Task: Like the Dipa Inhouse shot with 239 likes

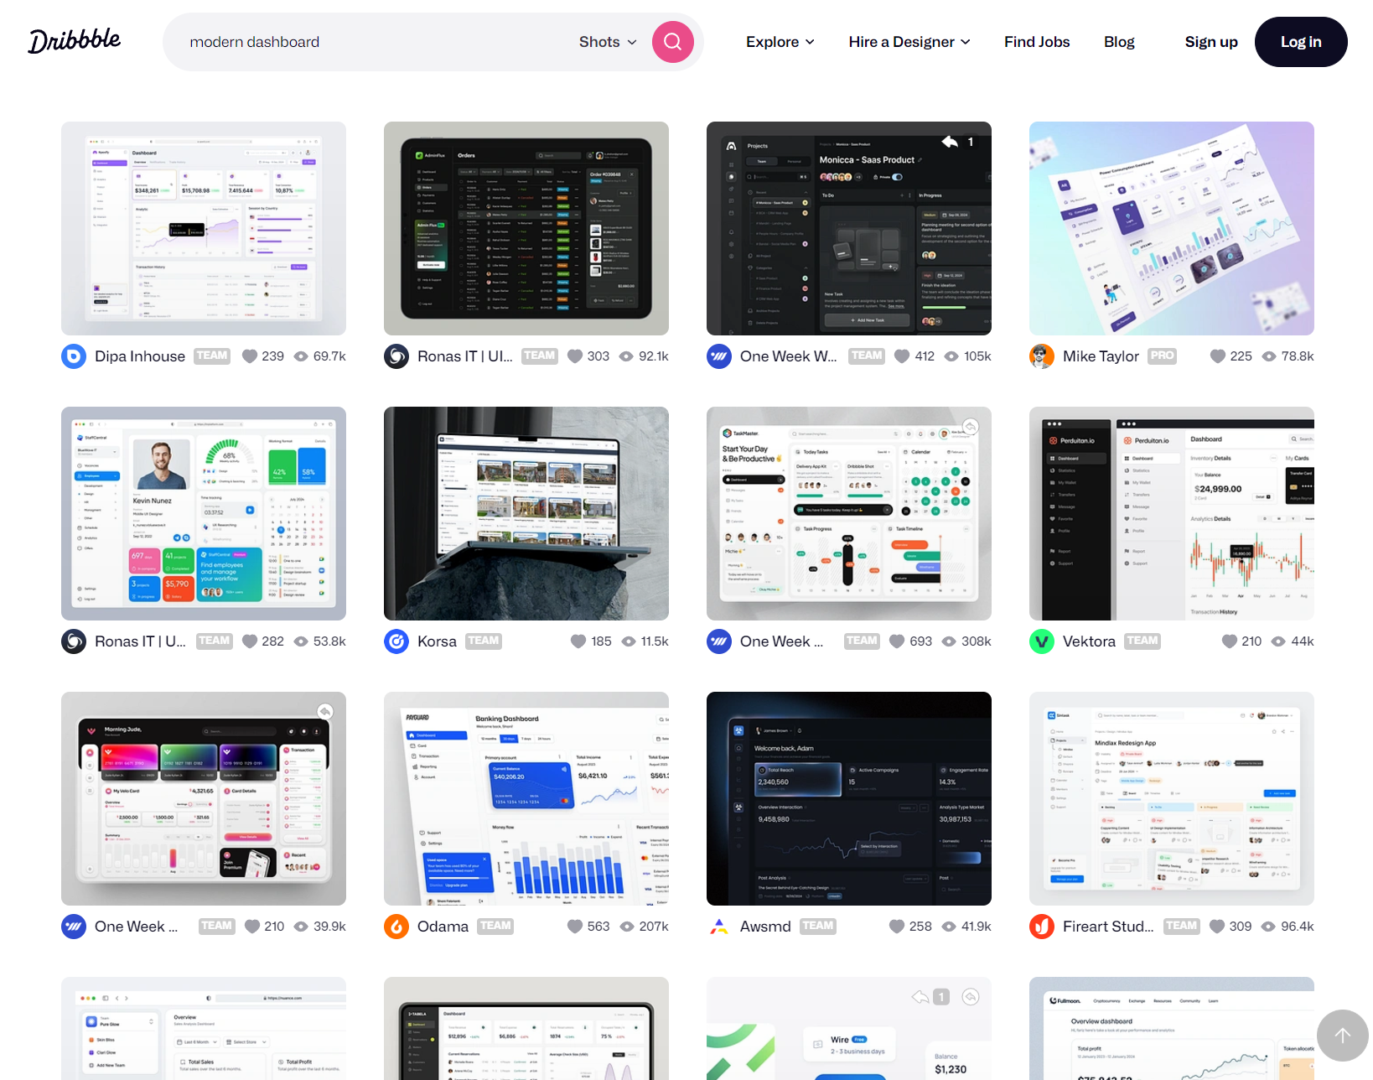Action: coord(250,356)
